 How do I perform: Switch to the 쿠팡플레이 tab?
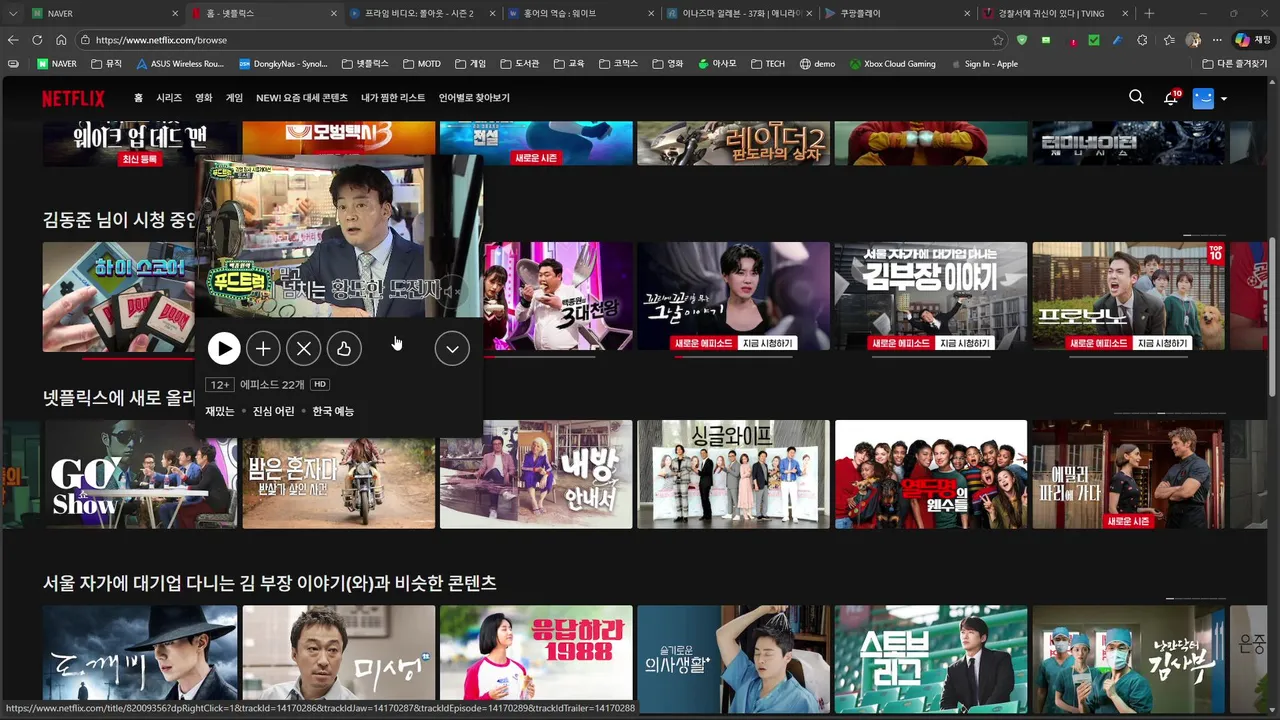[897, 14]
